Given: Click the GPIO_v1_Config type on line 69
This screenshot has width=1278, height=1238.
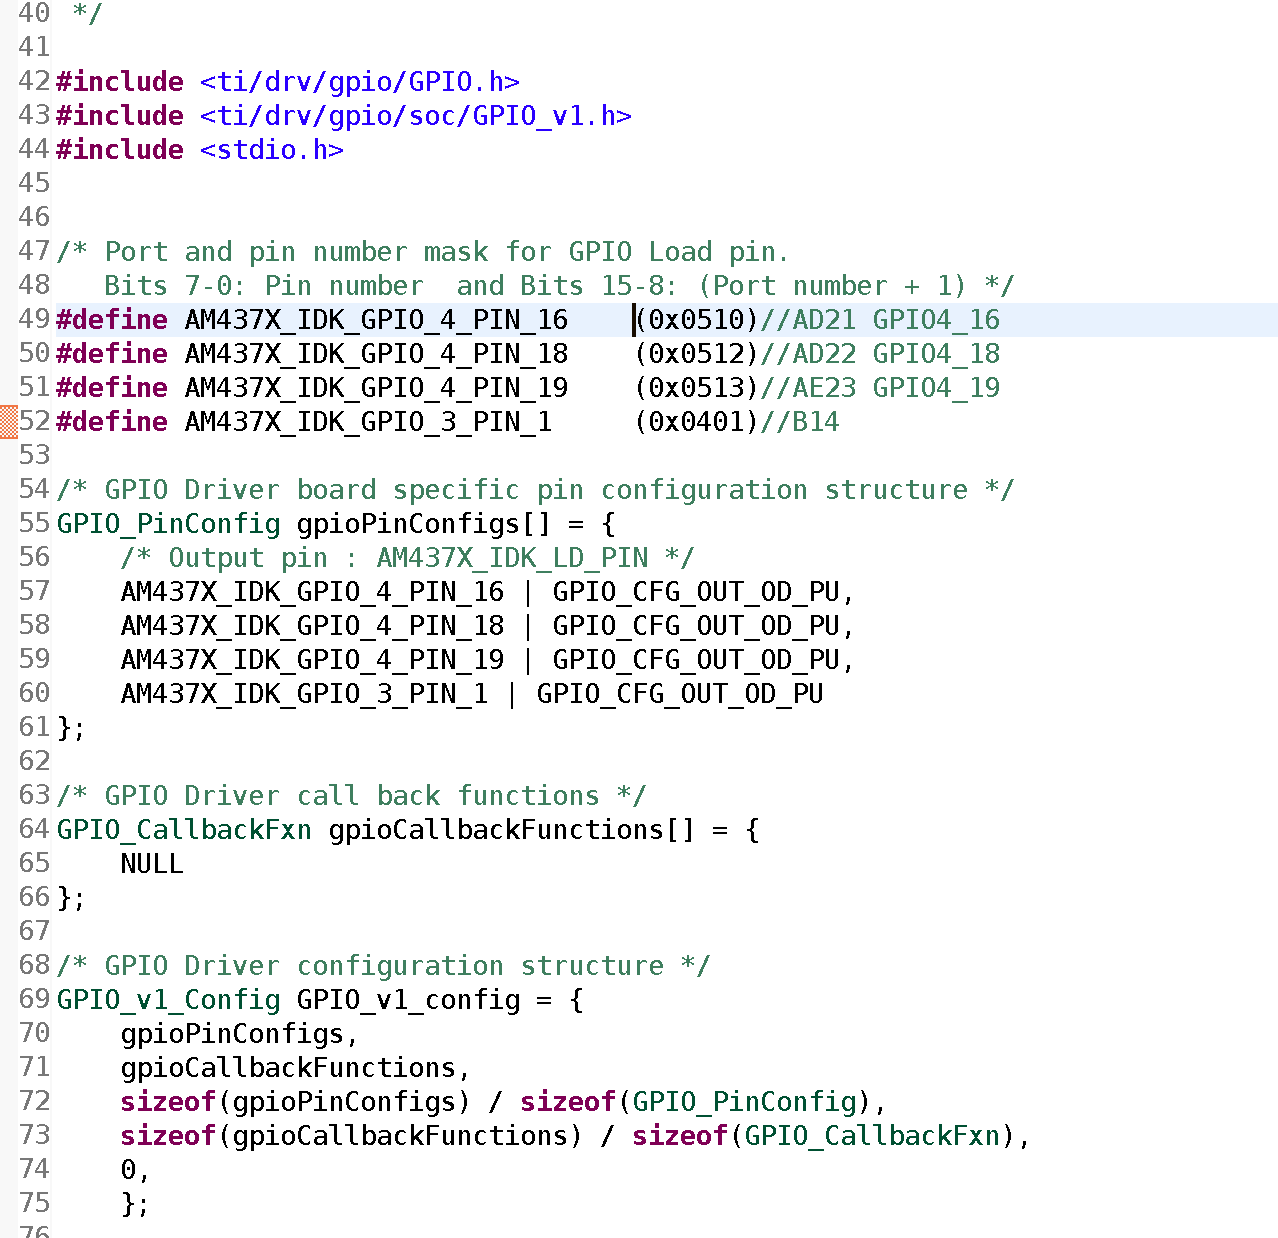Looking at the screenshot, I should coord(168,1000).
